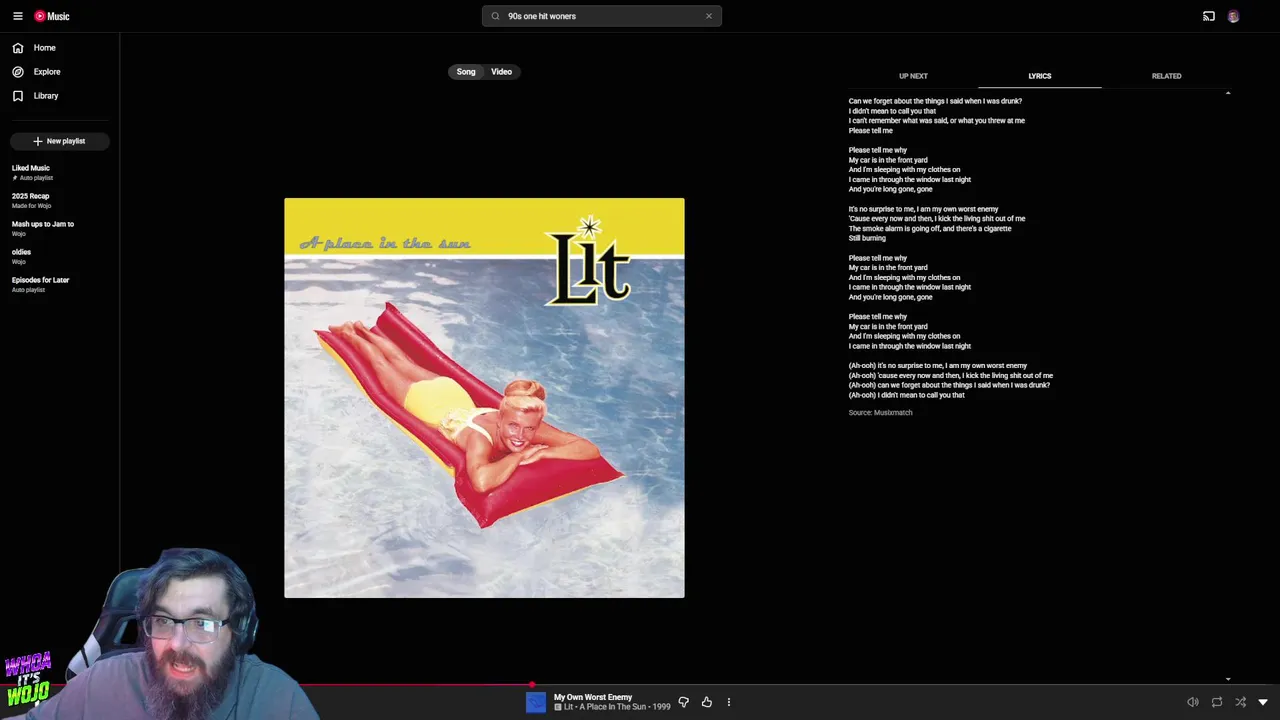Click the search field with 90s query
Image resolution: width=1280 pixels, height=720 pixels.
point(602,16)
